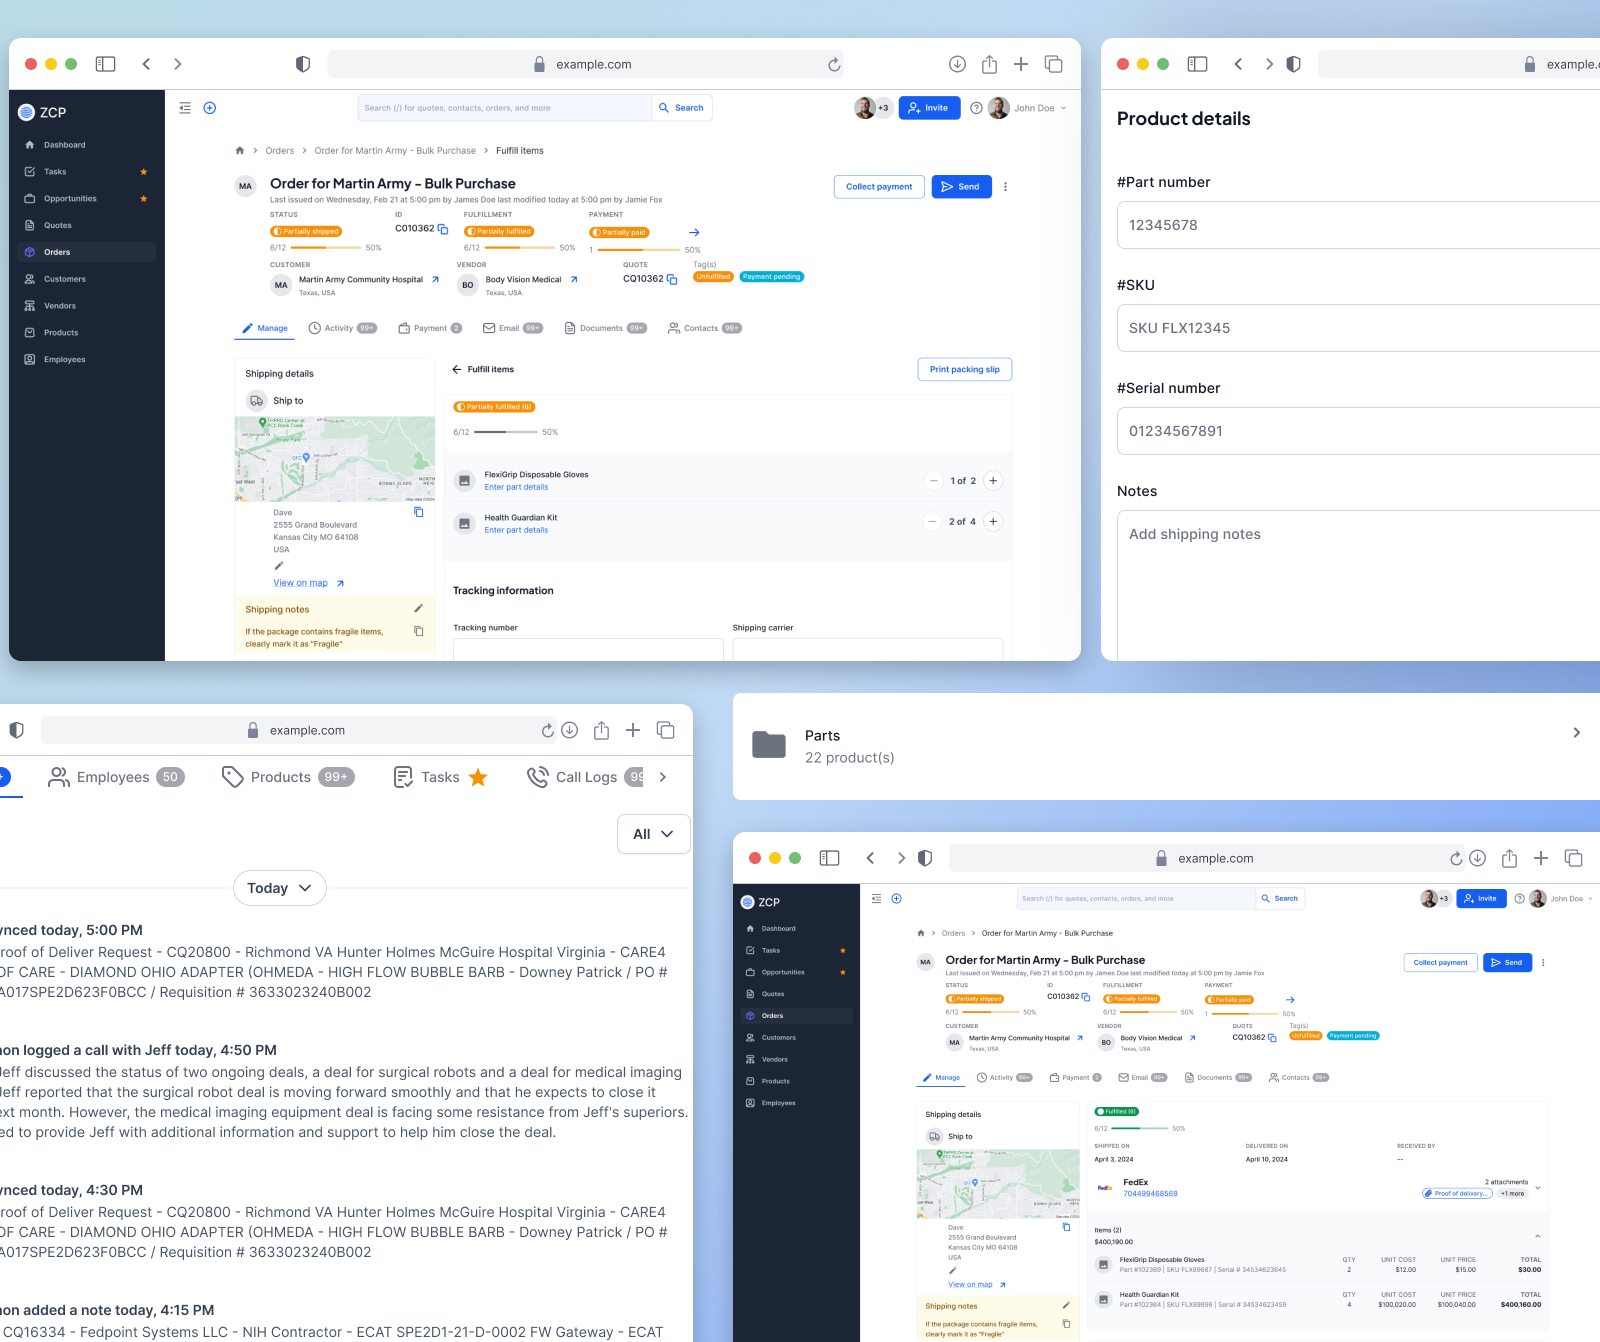Open the 'Today' date dropdown
This screenshot has height=1342, width=1600.
[279, 888]
